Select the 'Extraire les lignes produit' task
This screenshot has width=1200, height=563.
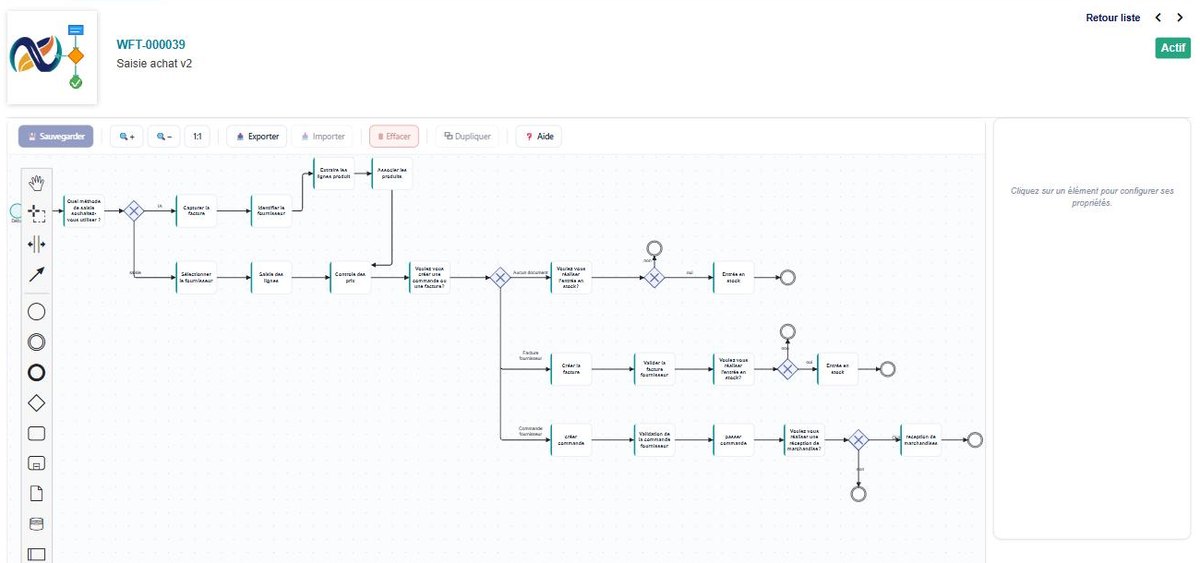point(334,171)
